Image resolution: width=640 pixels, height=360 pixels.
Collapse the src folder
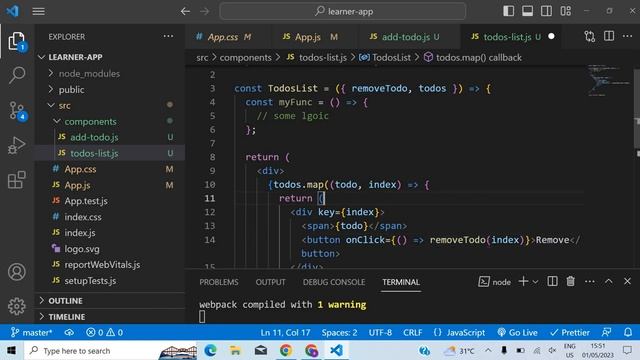[x=110, y=105]
